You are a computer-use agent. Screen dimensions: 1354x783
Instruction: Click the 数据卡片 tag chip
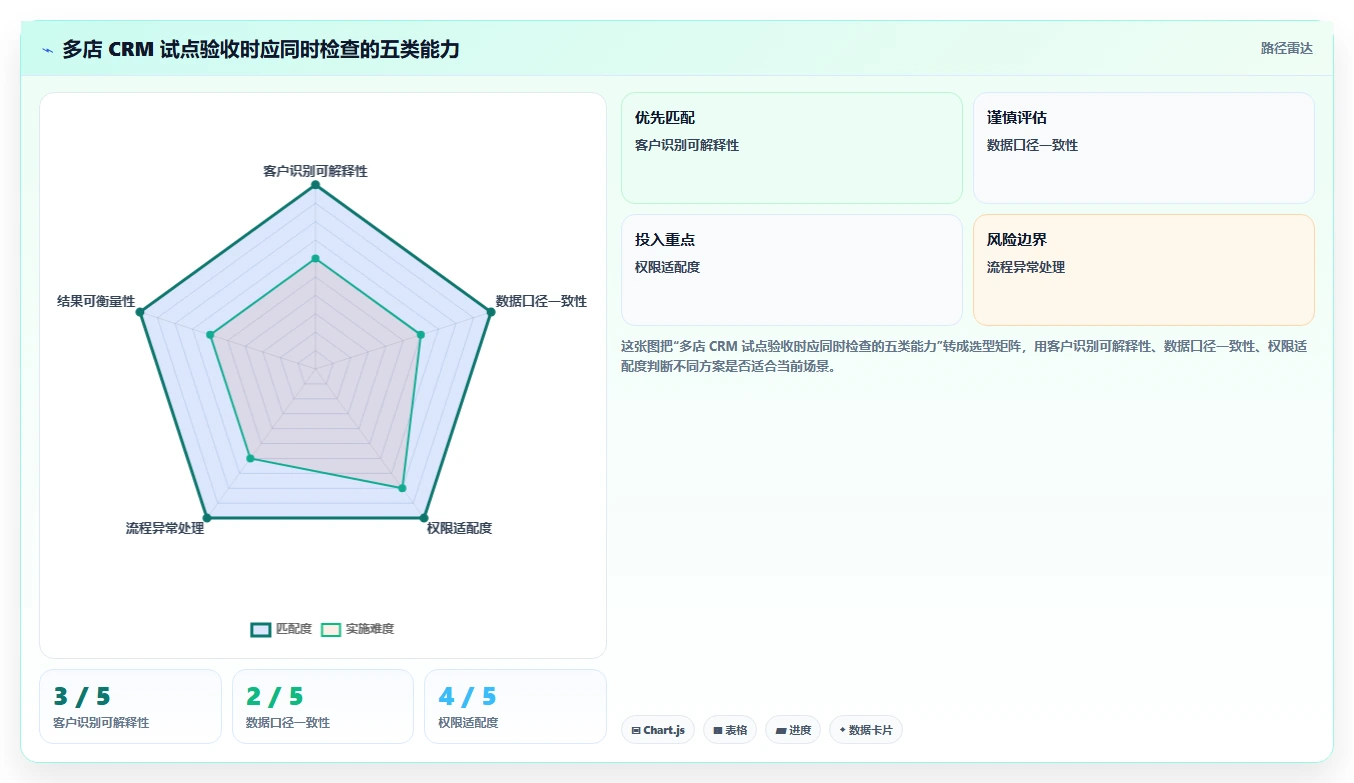pos(866,730)
